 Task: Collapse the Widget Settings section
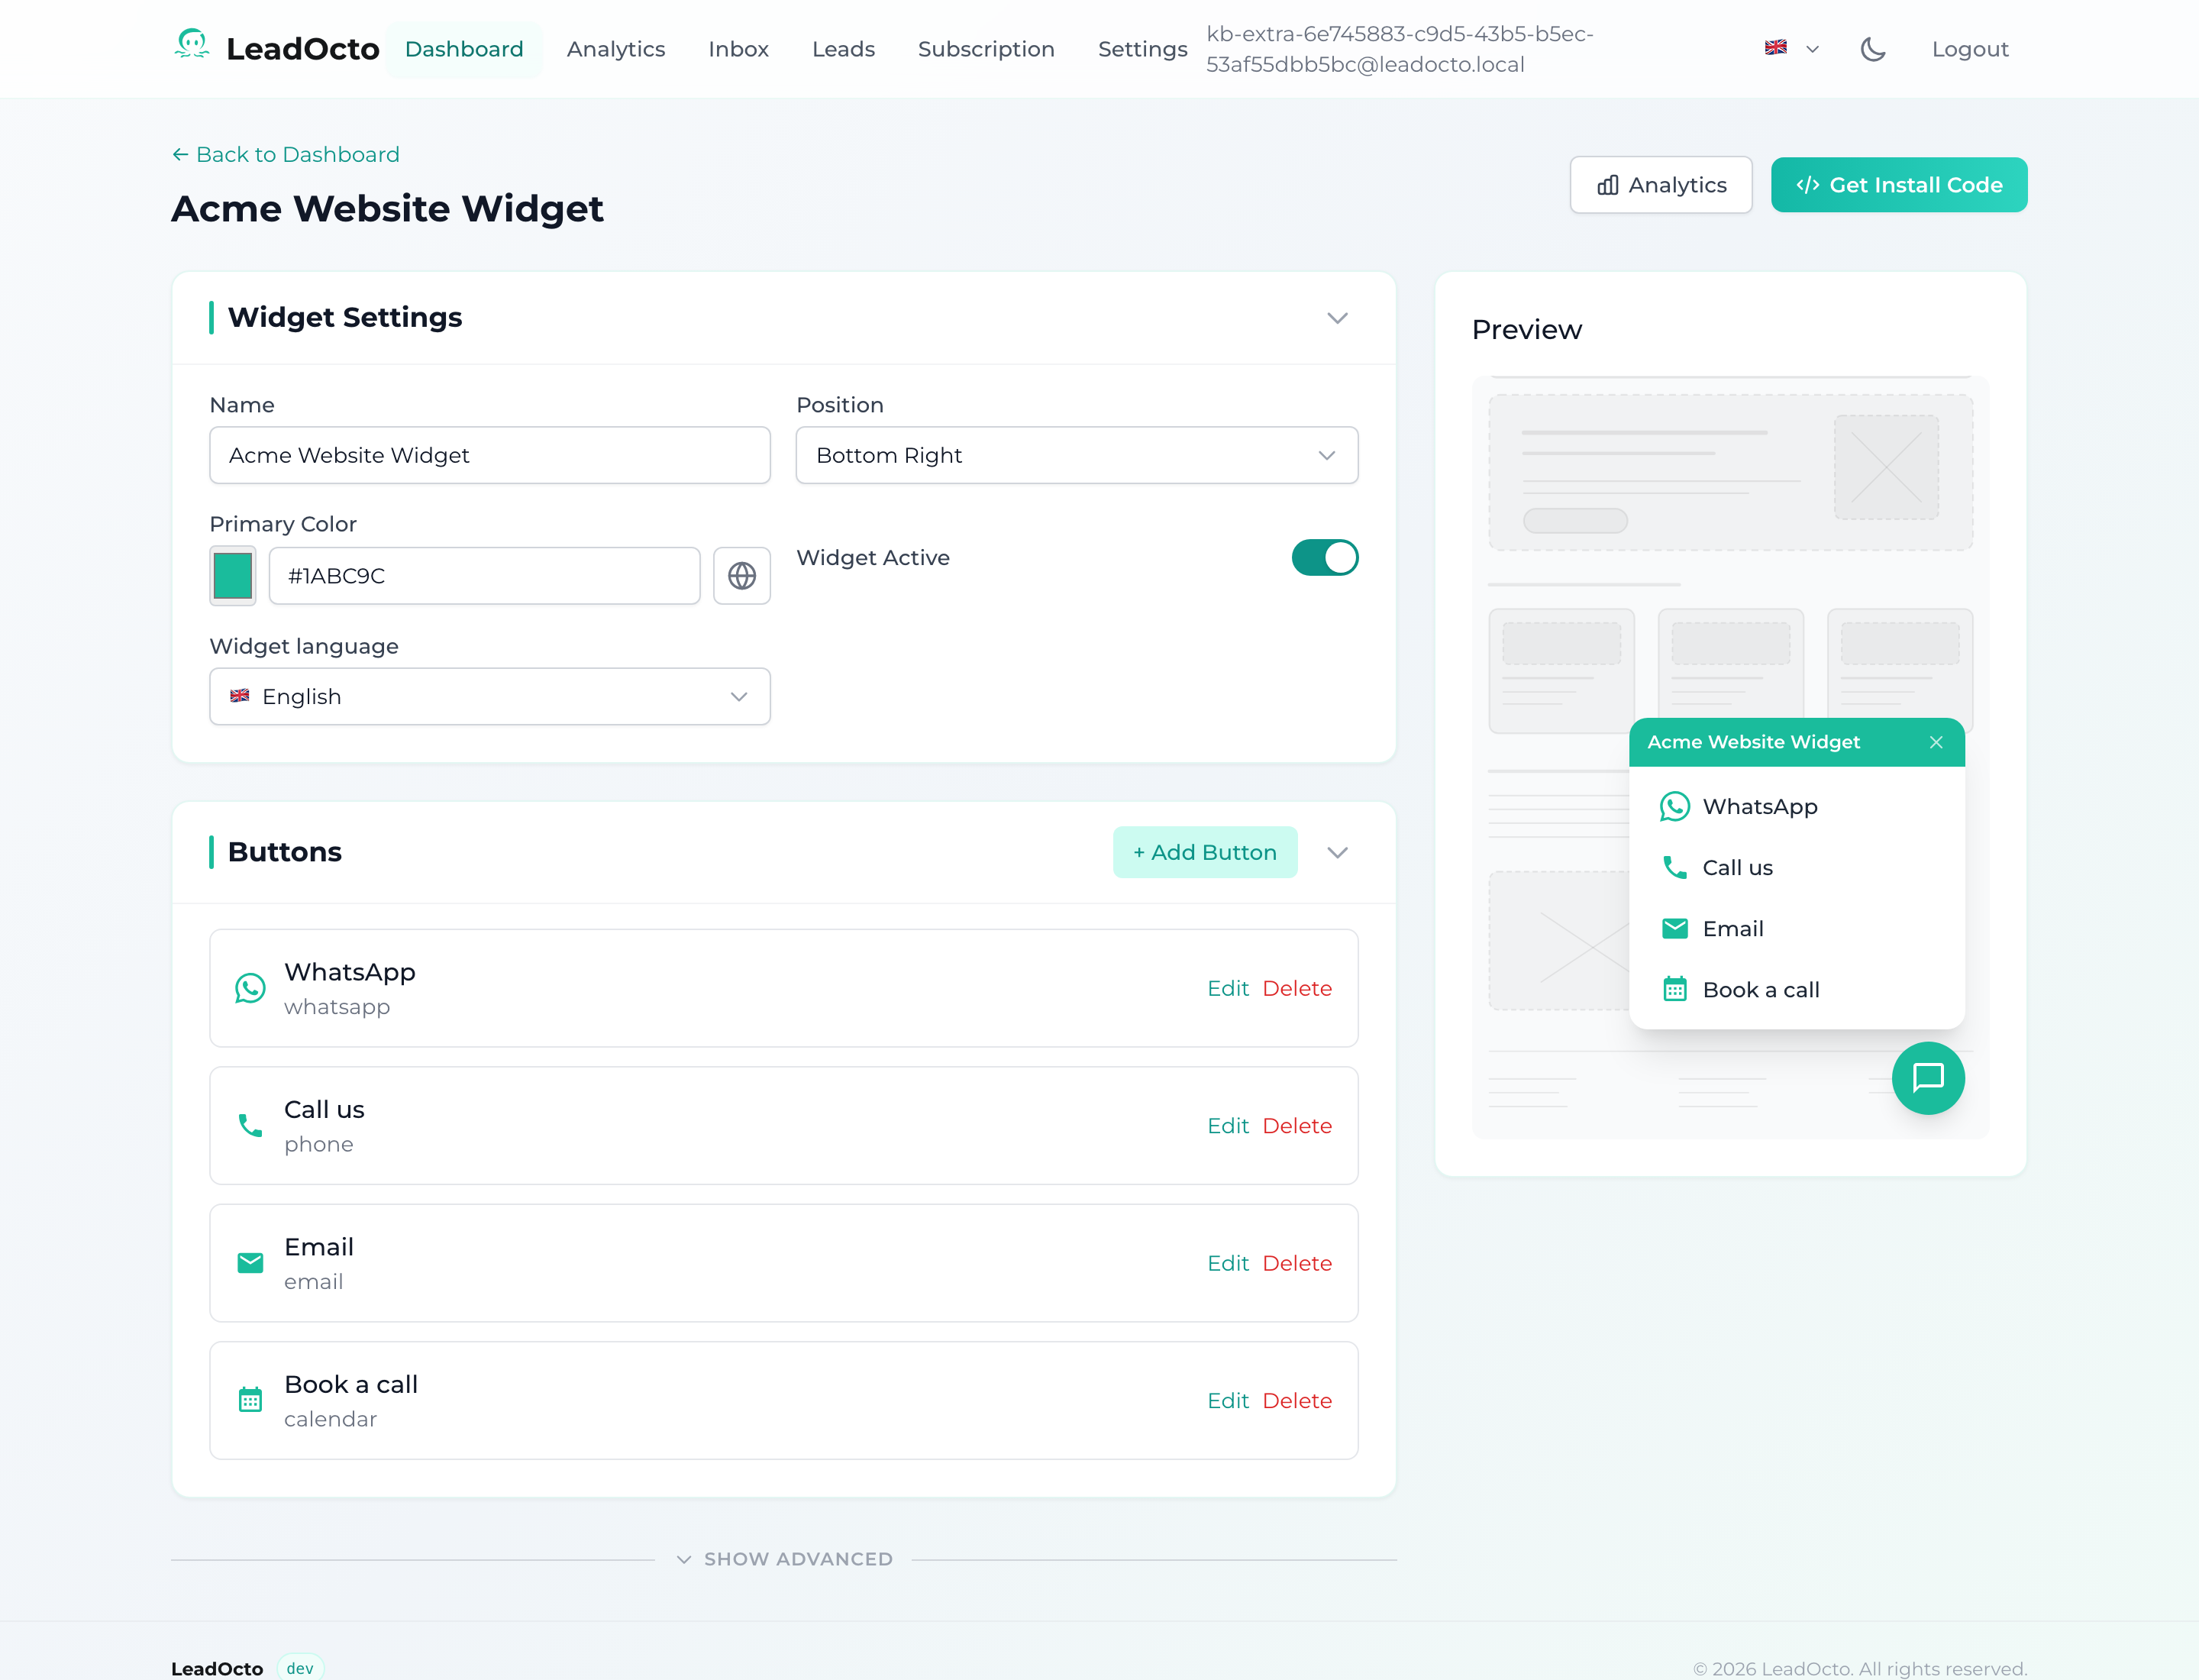1337,318
